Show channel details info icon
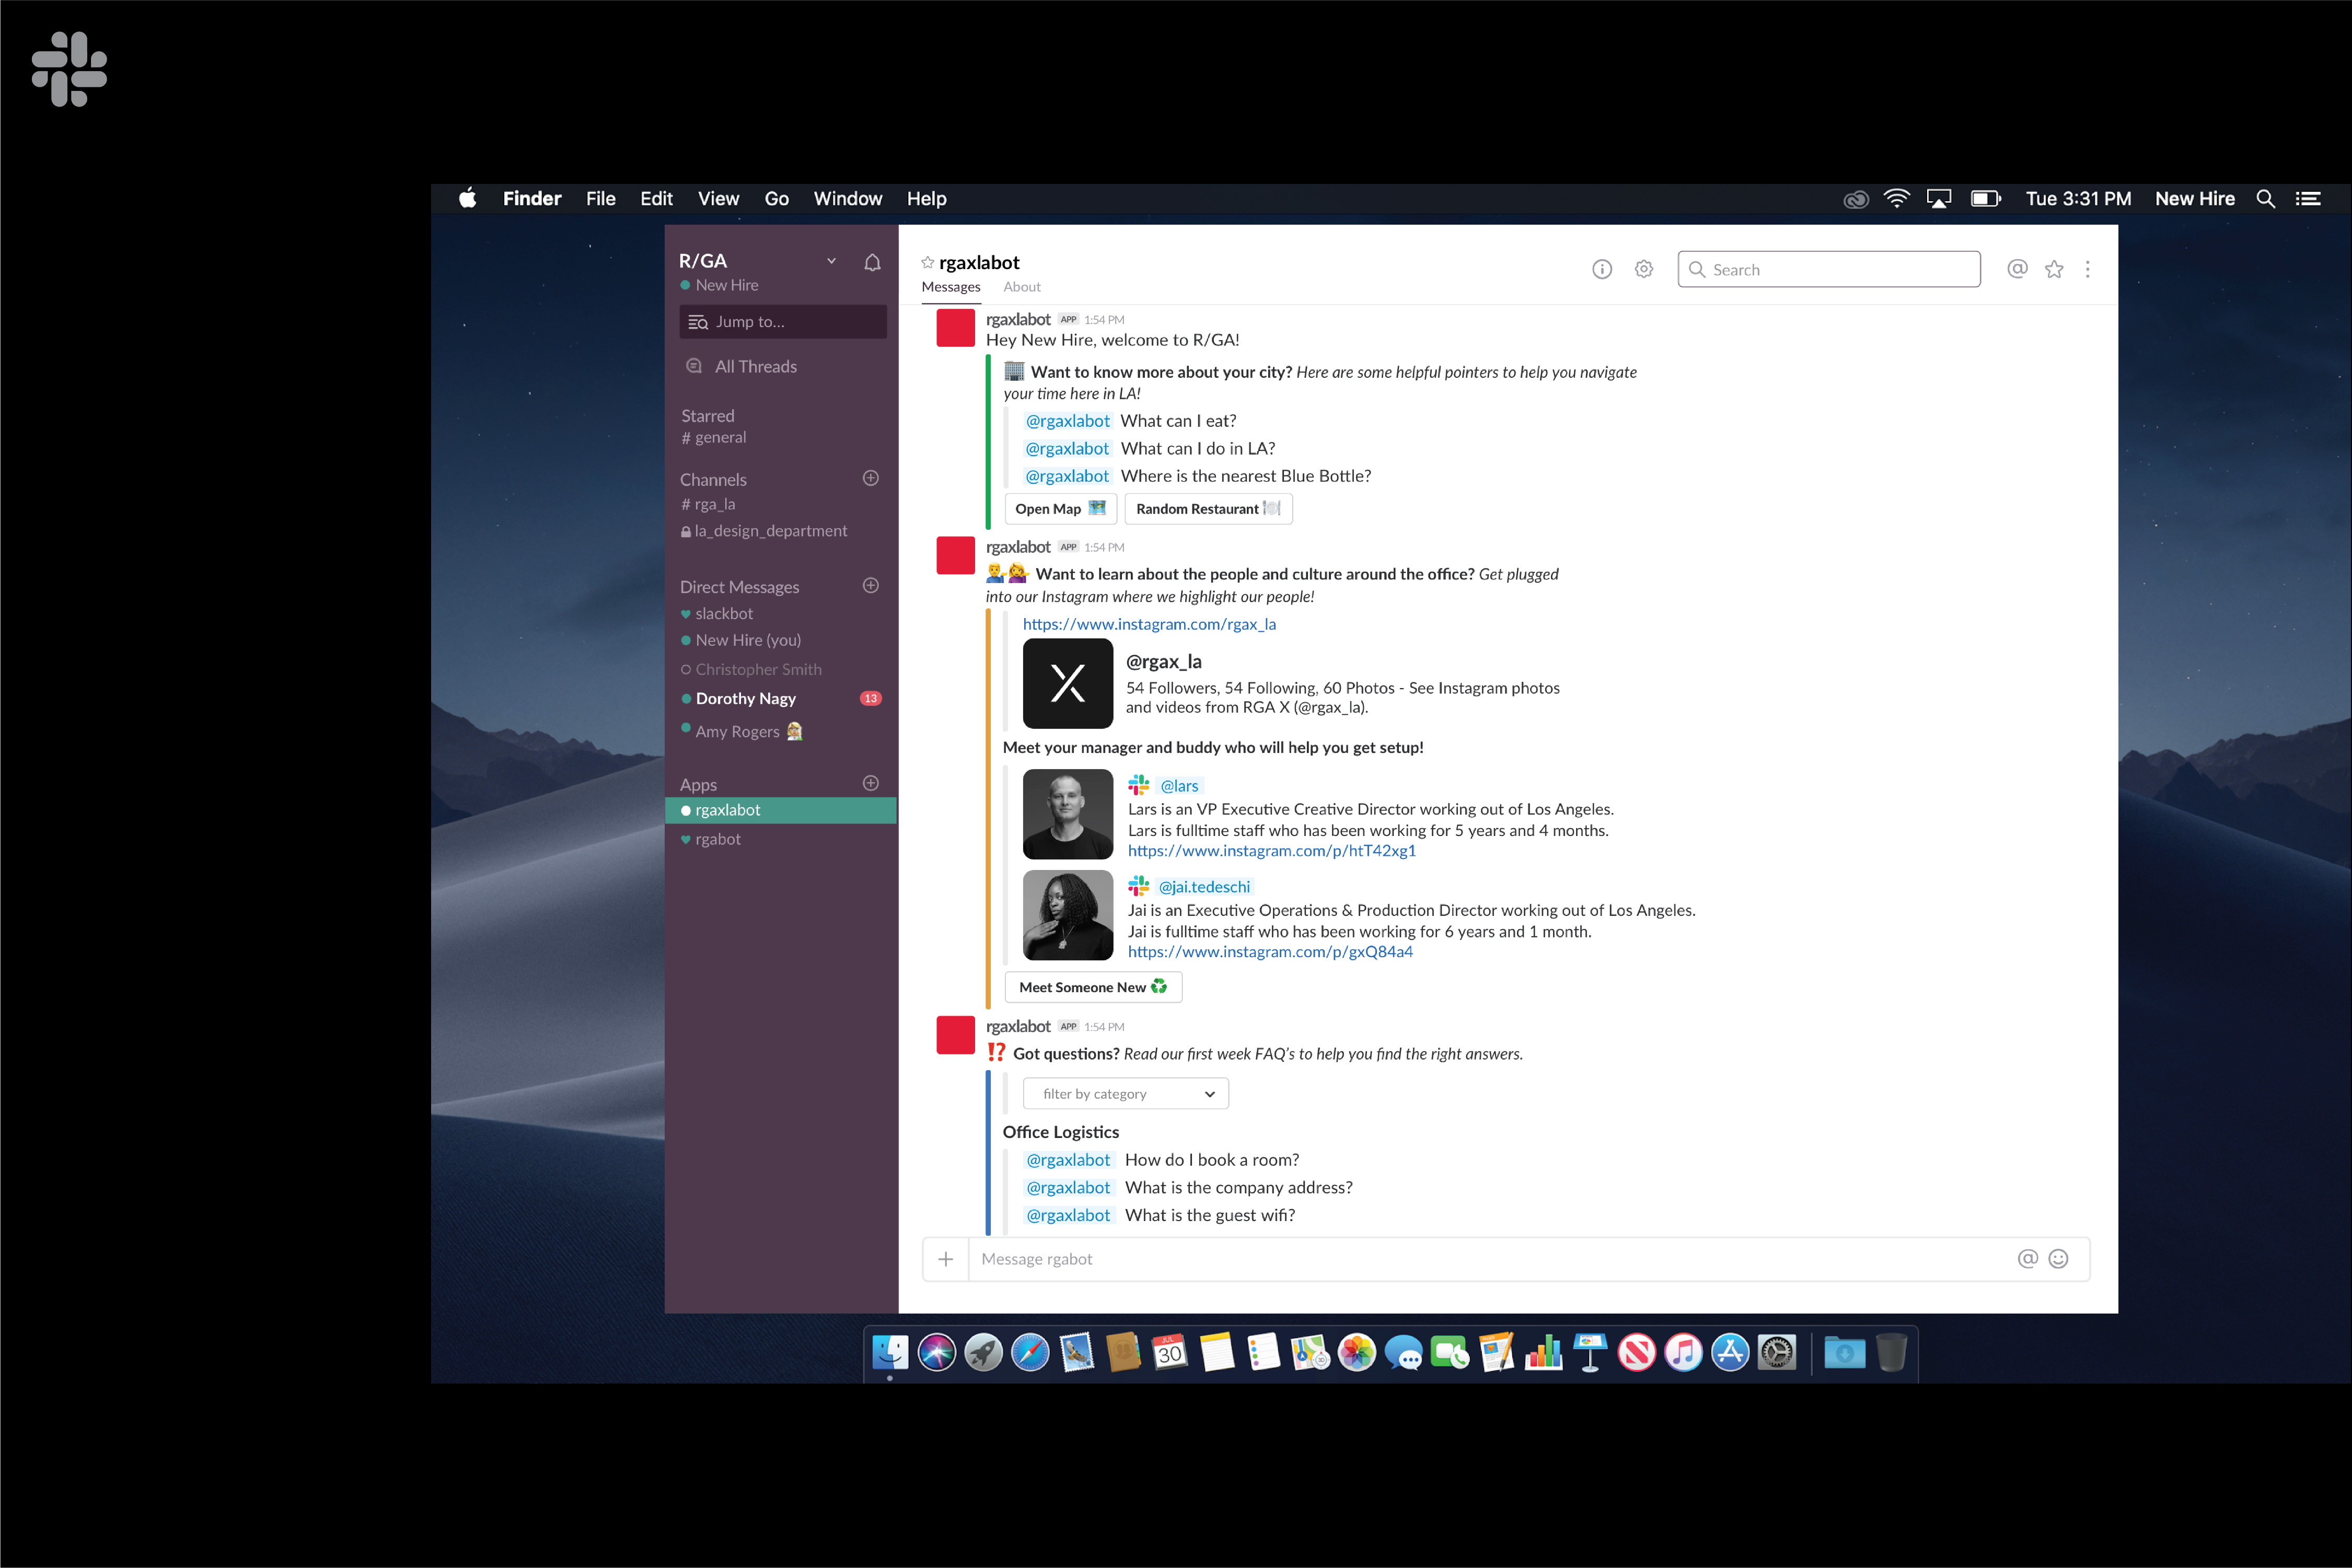The width and height of the screenshot is (2352, 1568). pos(1601,269)
